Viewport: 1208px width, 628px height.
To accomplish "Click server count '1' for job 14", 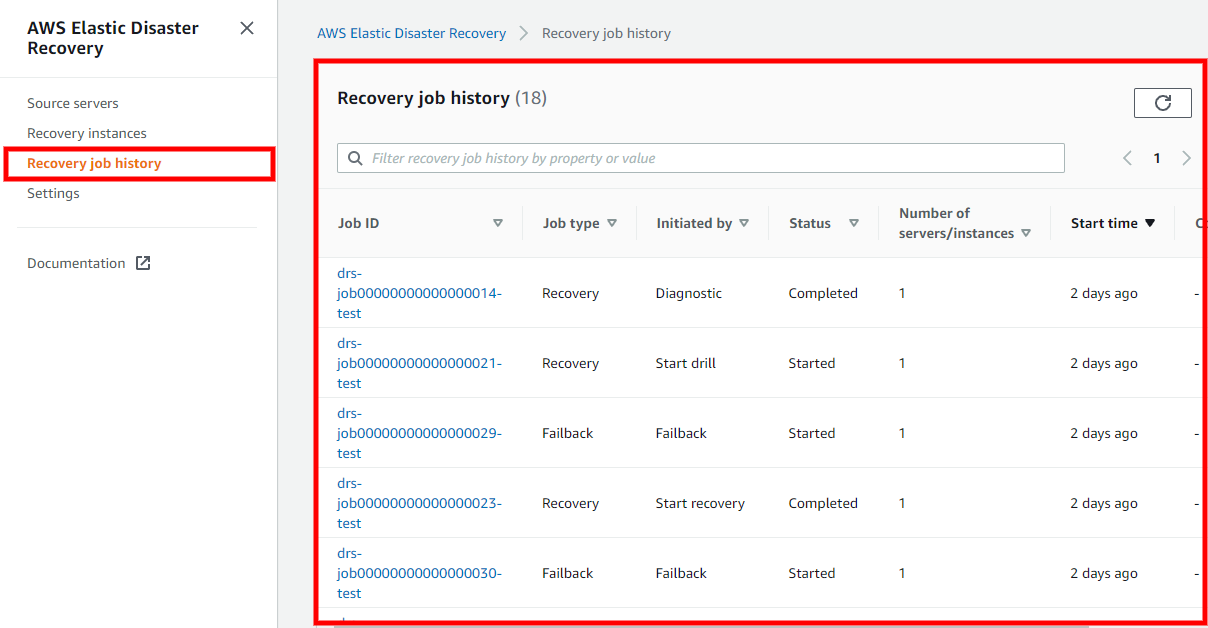I will (902, 293).
